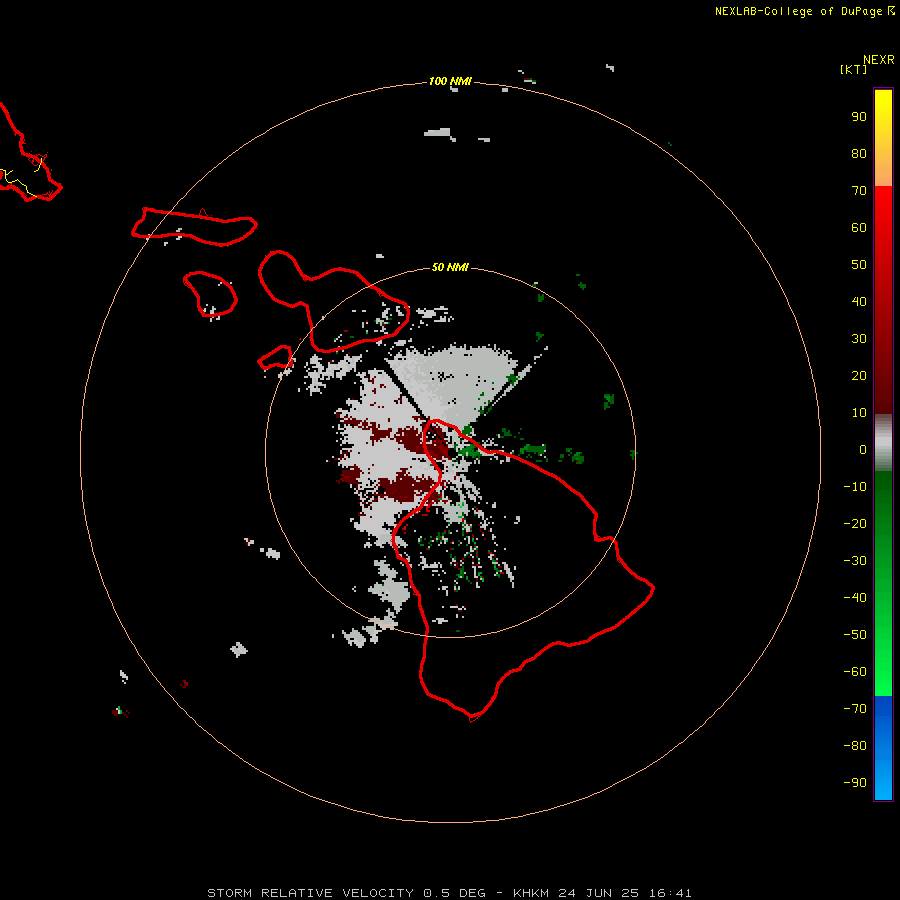Click the -20 value on the velocity scale

tap(855, 524)
